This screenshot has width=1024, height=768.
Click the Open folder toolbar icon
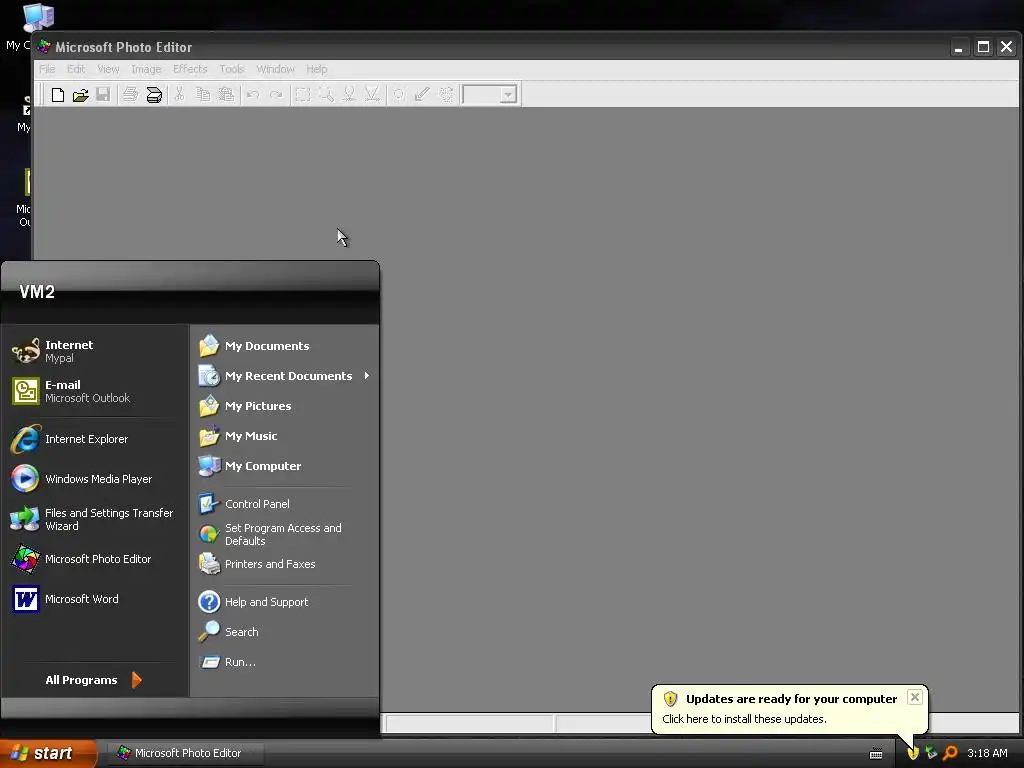pyautogui.click(x=80, y=95)
